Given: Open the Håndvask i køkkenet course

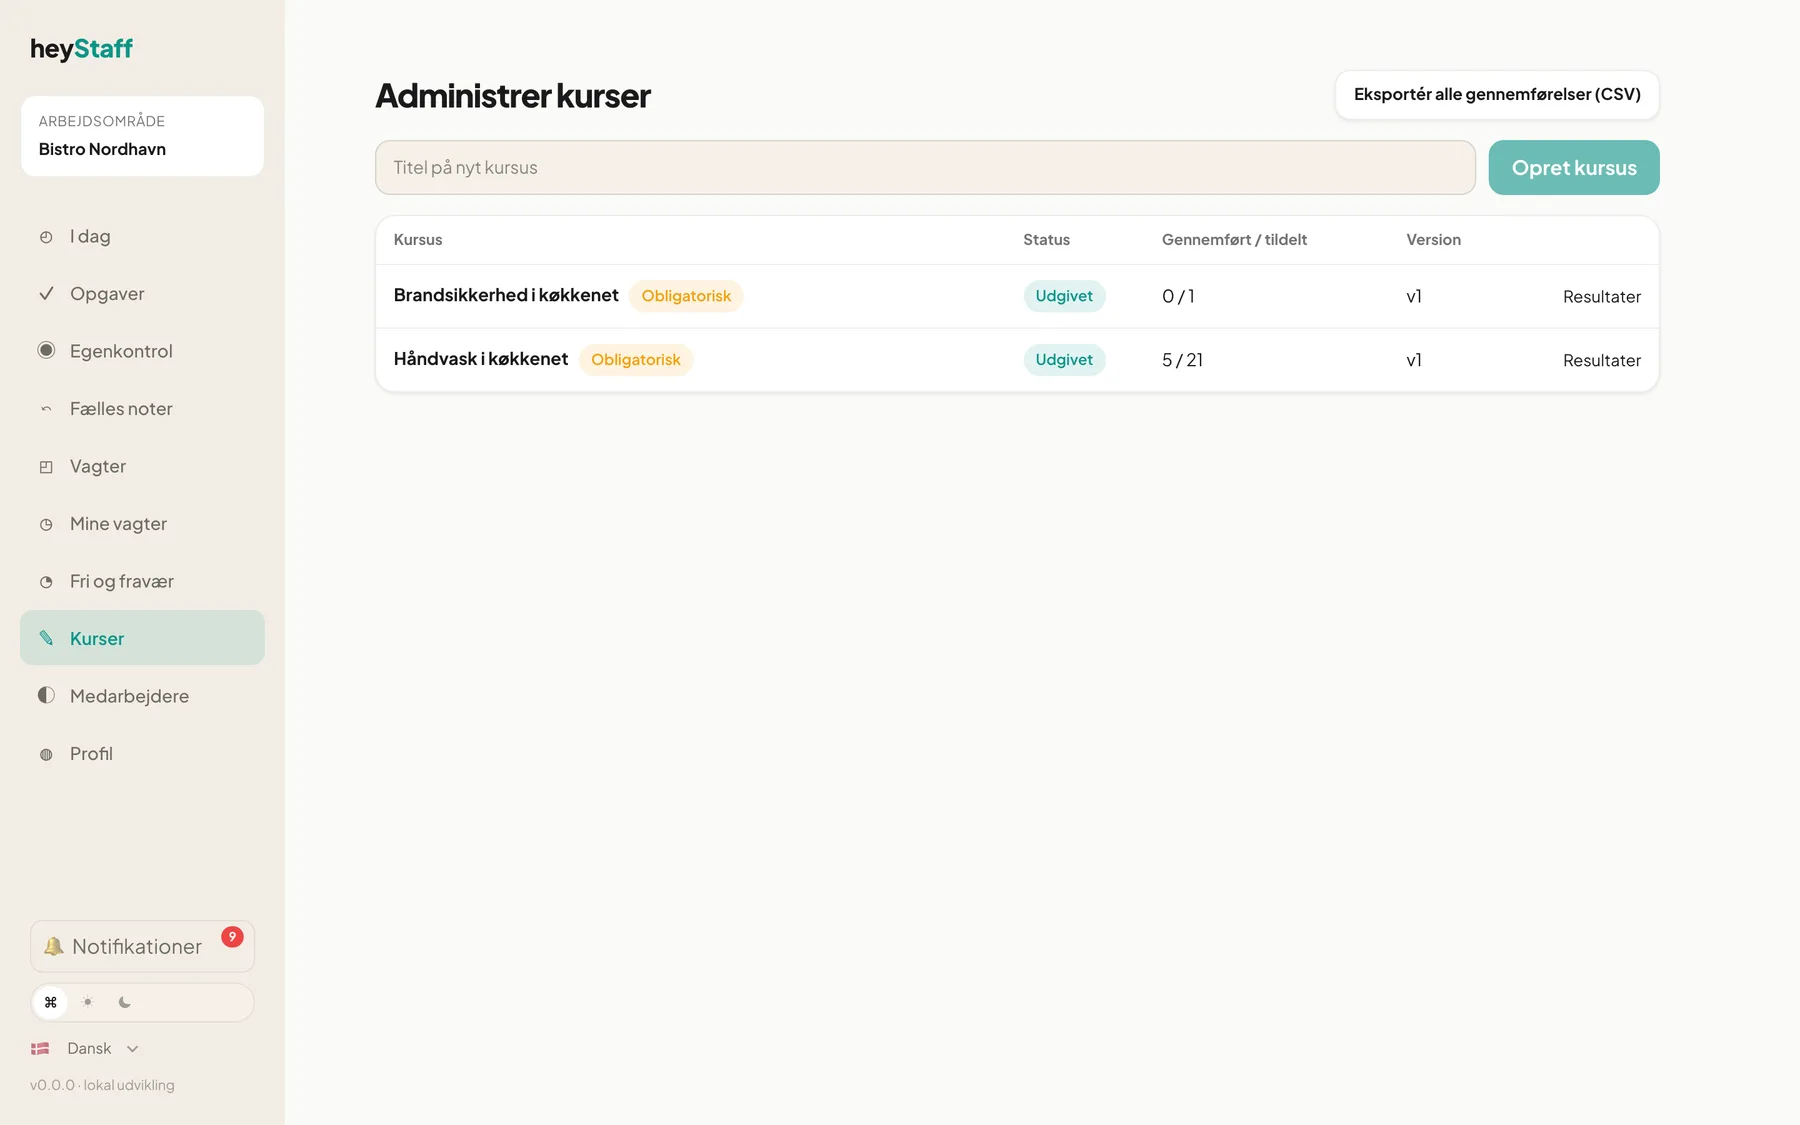Looking at the screenshot, I should (x=481, y=359).
